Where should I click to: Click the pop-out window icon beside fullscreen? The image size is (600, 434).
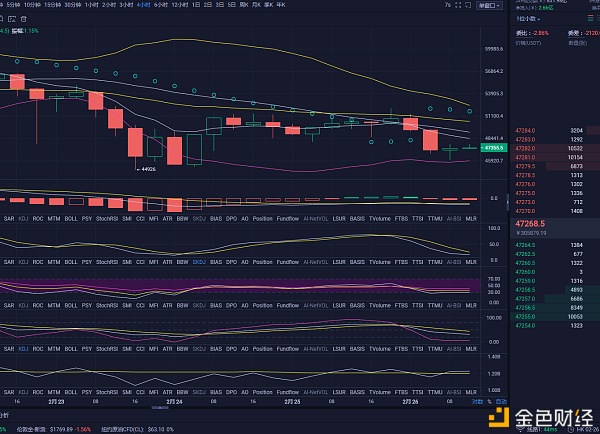tap(468, 5)
